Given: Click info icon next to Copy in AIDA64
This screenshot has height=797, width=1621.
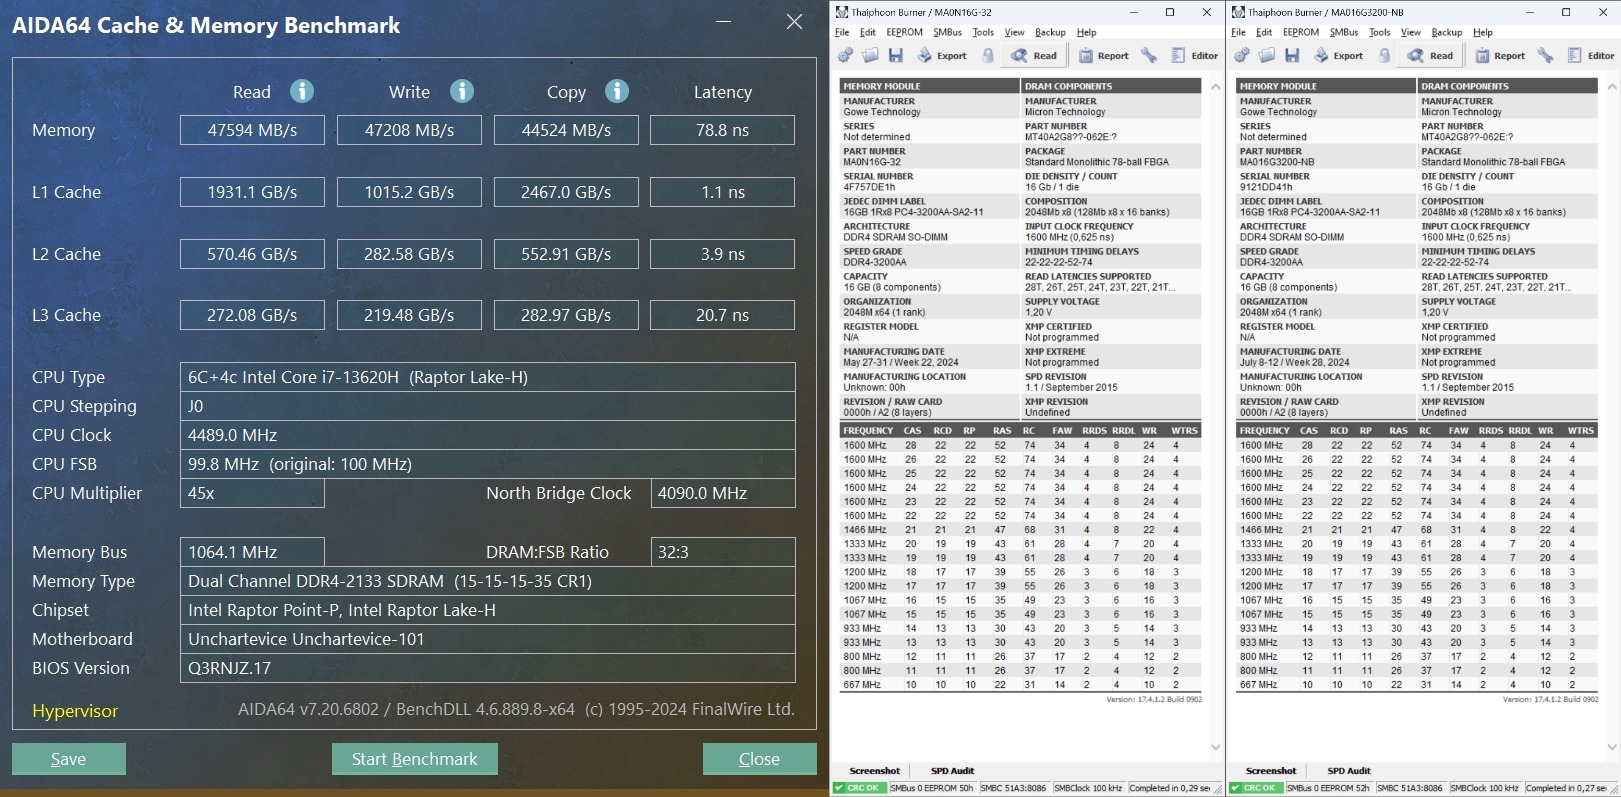Looking at the screenshot, I should click(617, 91).
